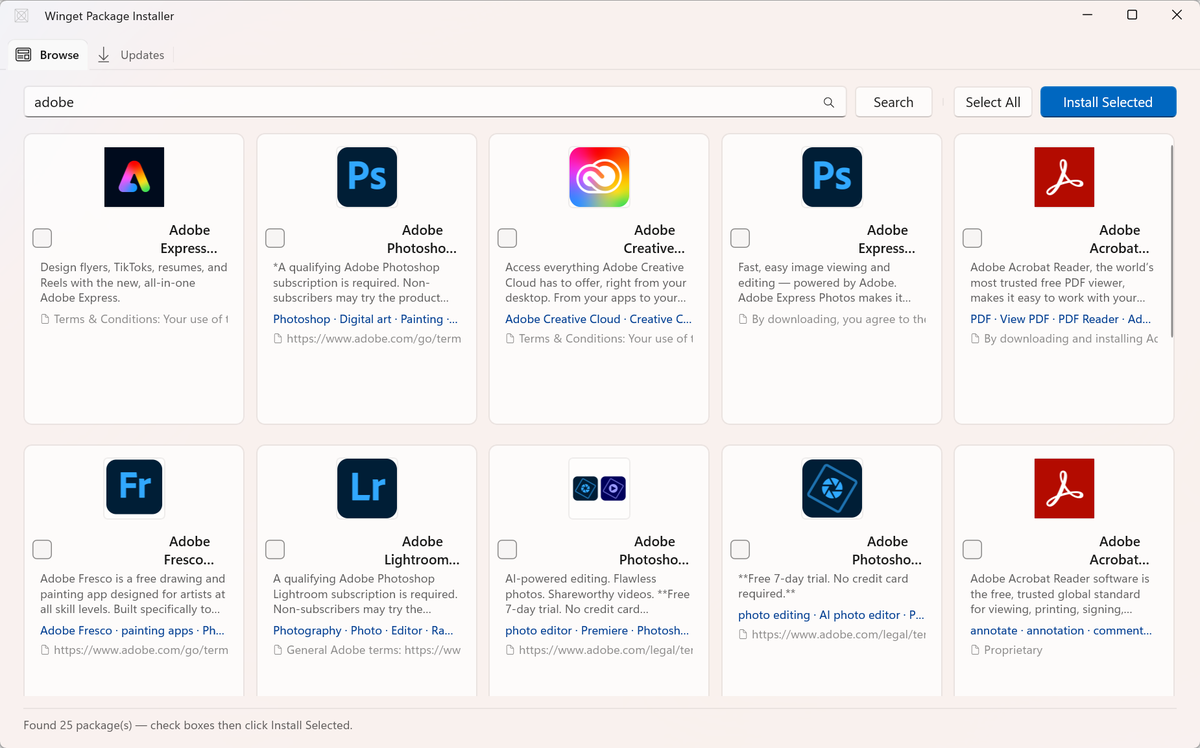
Task: Open the Updates tab
Action: (131, 55)
